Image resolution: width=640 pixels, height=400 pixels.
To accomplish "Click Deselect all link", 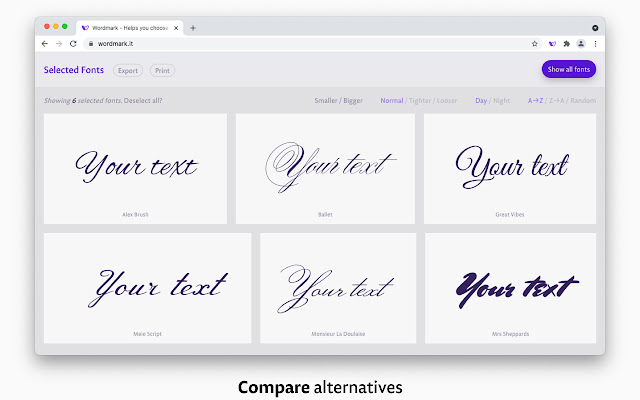I will click(x=143, y=100).
